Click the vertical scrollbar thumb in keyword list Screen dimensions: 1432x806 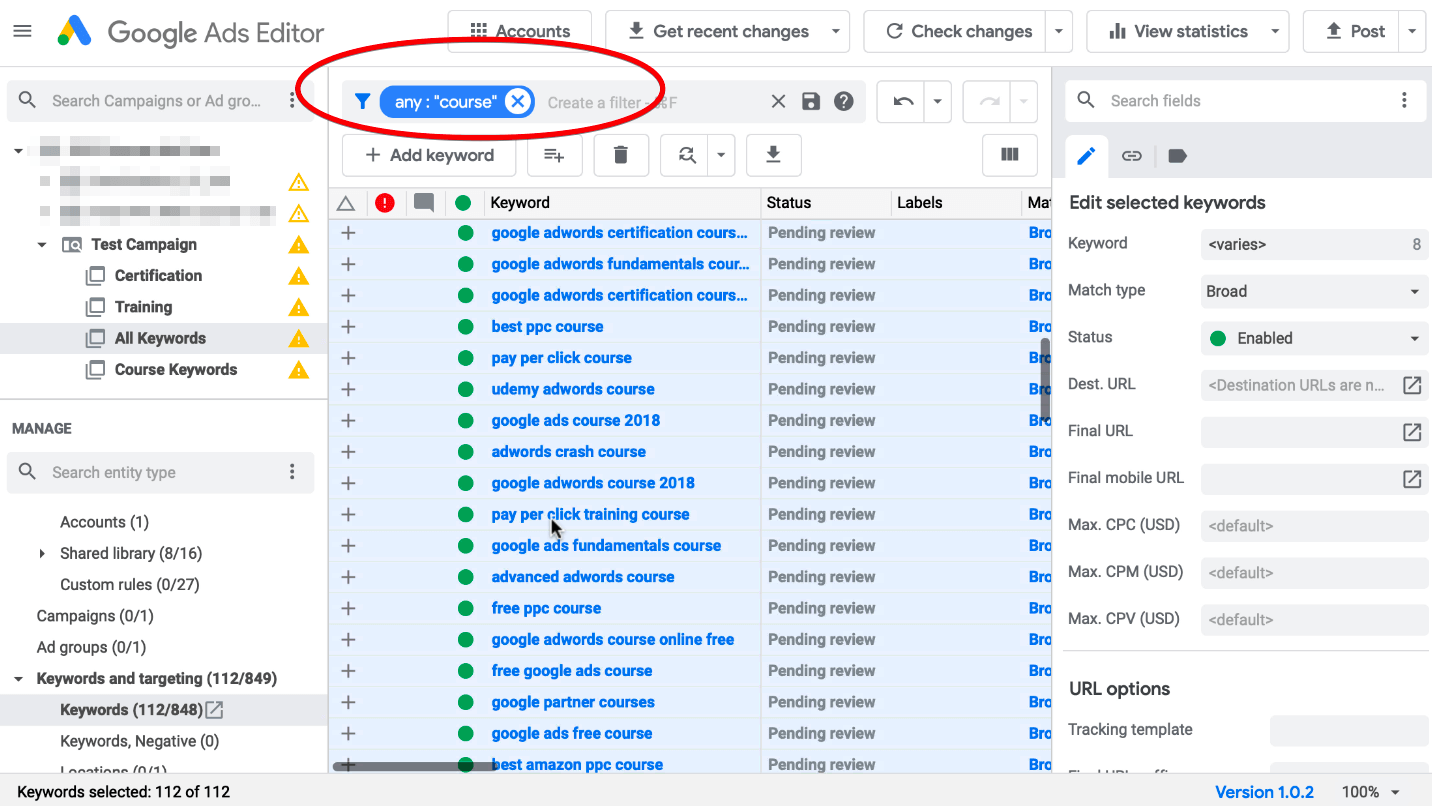click(1046, 379)
